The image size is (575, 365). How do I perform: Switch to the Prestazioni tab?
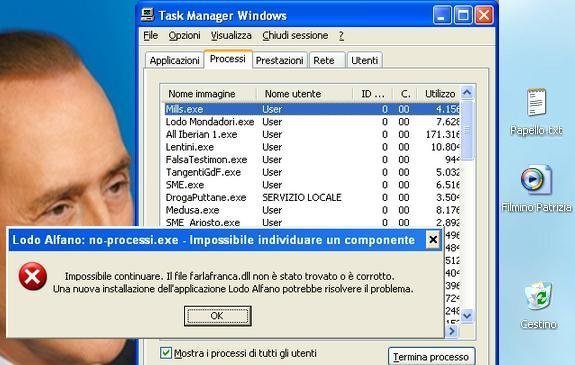pyautogui.click(x=280, y=61)
